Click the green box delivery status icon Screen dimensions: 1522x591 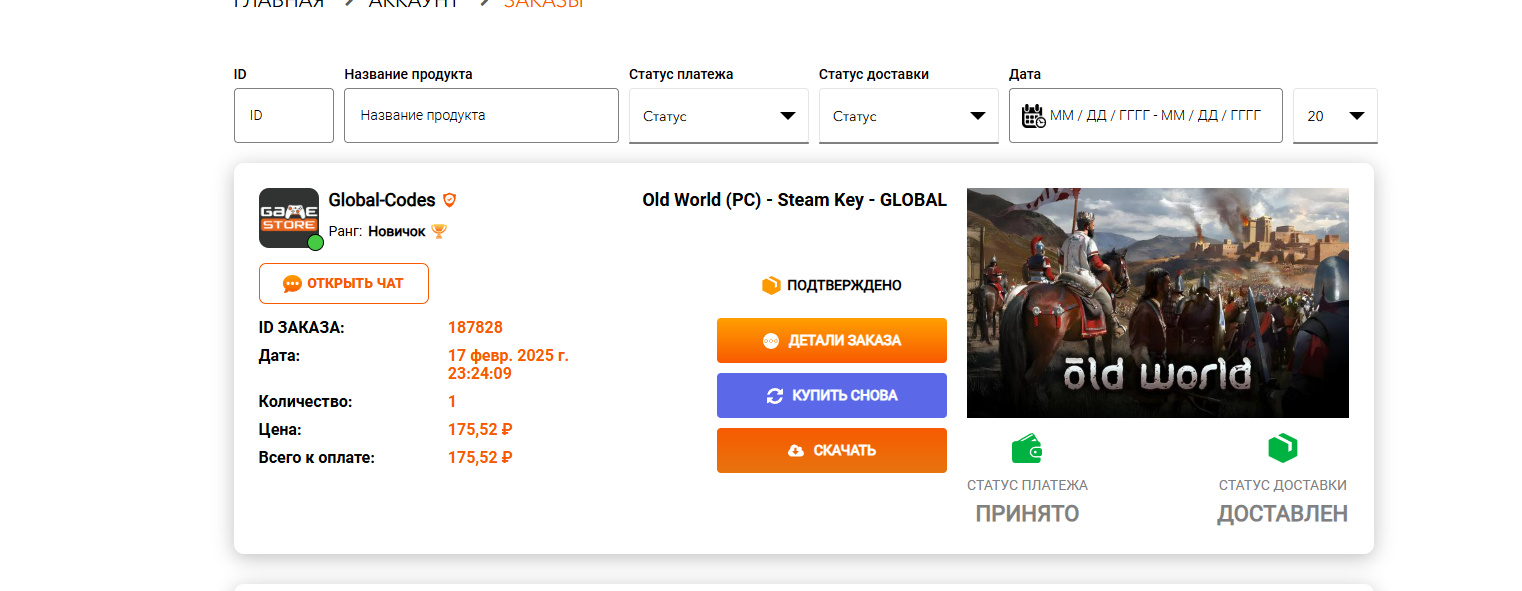pos(1282,449)
